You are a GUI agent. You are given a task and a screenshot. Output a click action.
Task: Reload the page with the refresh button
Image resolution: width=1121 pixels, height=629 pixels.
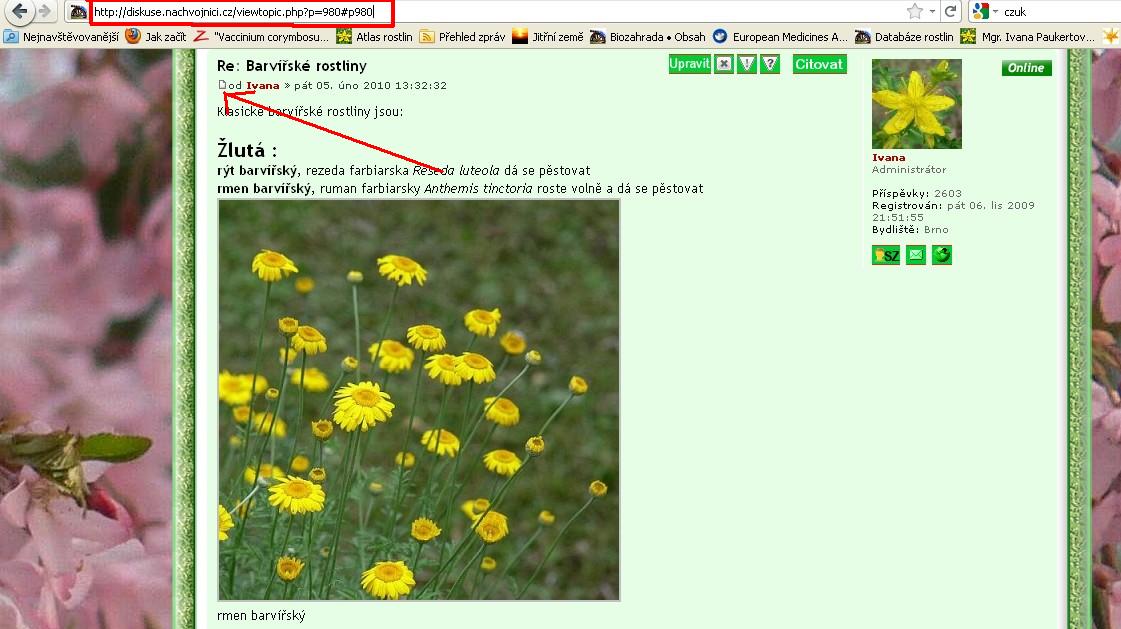coord(950,12)
